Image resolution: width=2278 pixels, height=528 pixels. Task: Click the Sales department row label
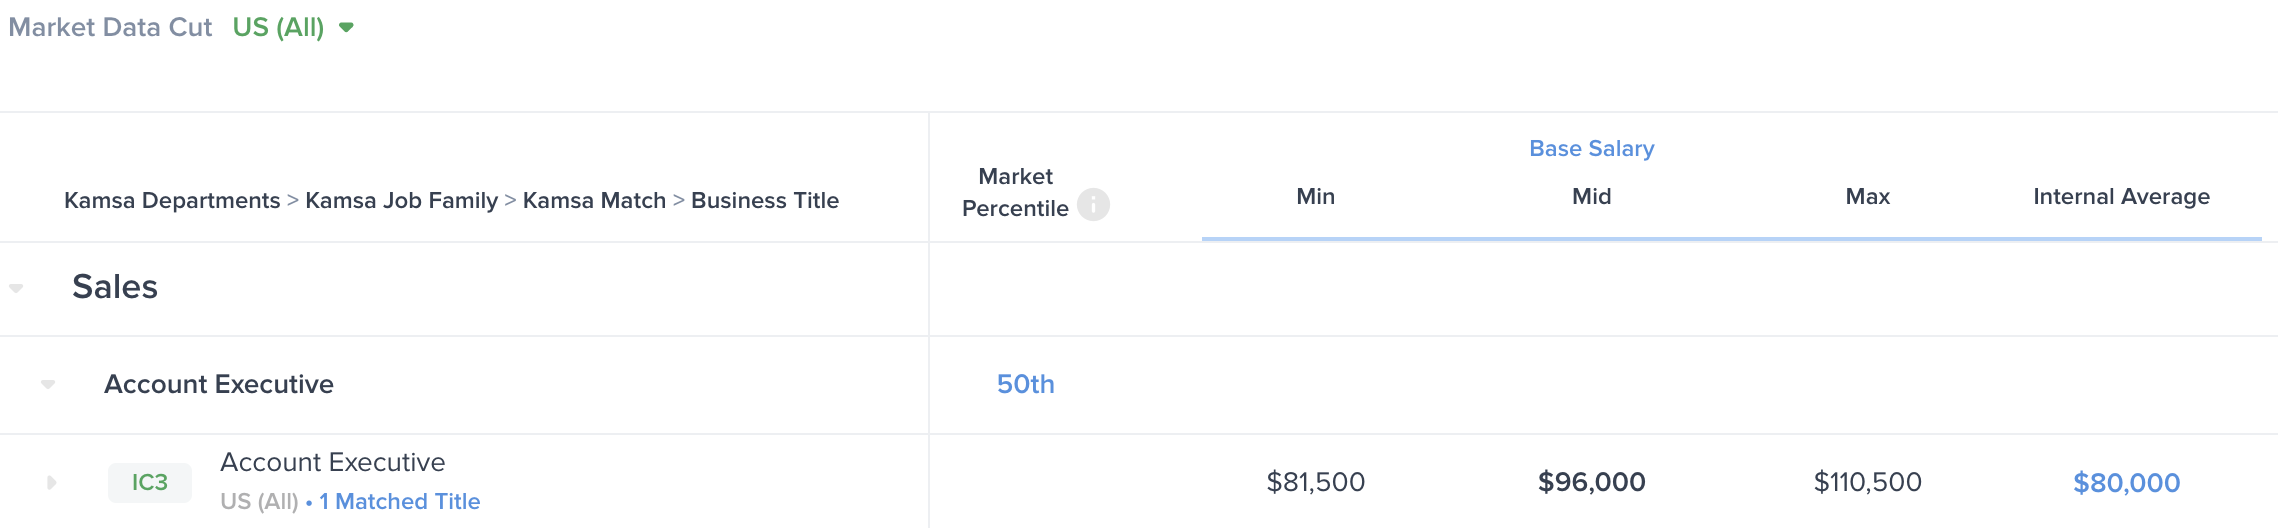tap(115, 287)
